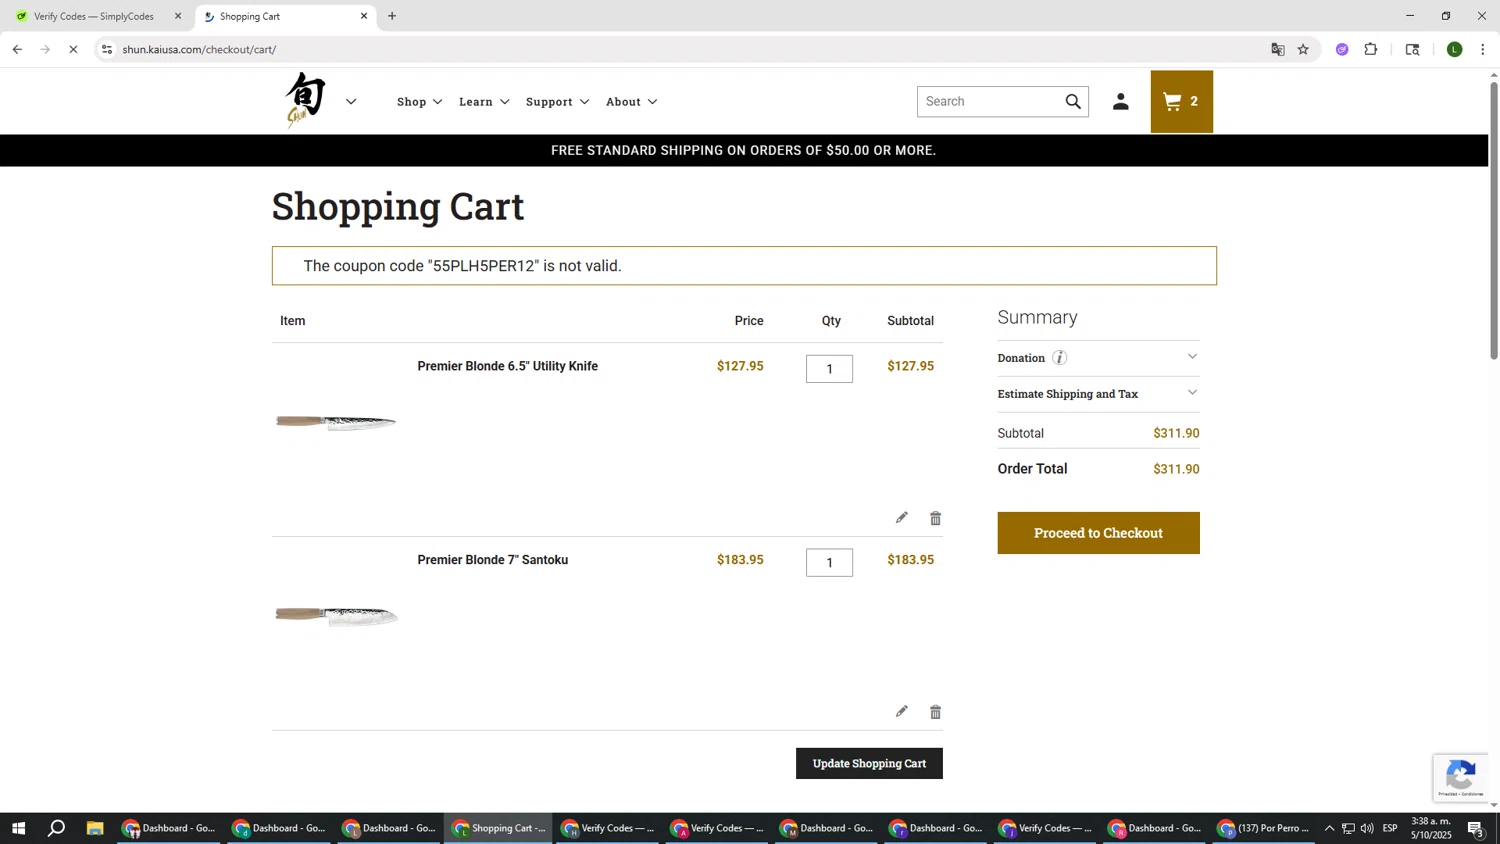This screenshot has height=844, width=1500.
Task: Click the purple extension icon in toolbar
Action: click(x=1342, y=49)
